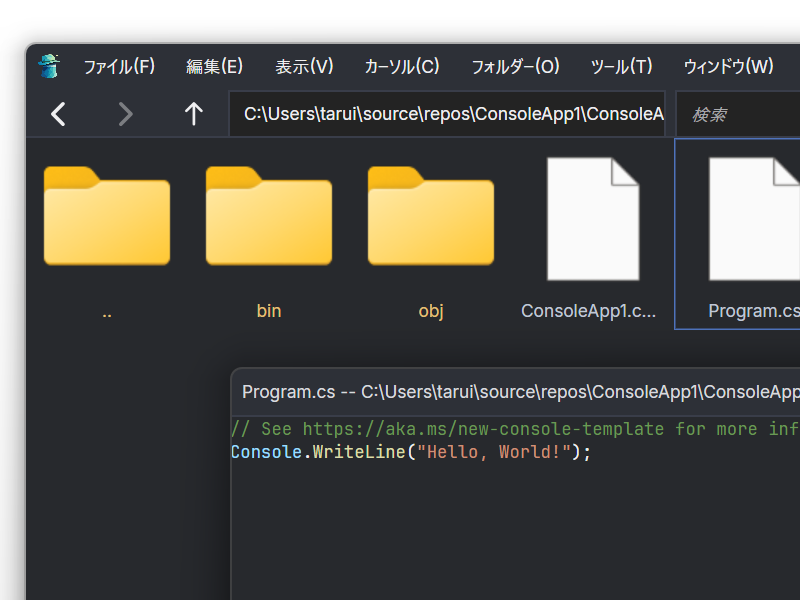Click the 'obj' folder name label
Viewport: 800px width, 600px height.
tap(431, 311)
